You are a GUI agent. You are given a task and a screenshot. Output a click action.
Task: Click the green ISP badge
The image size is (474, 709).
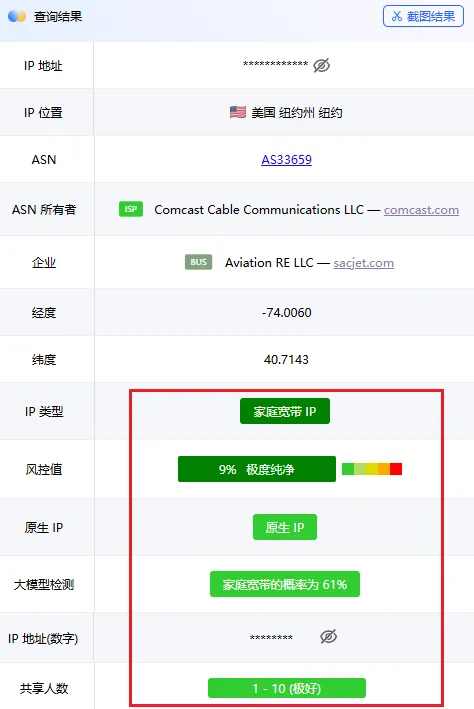point(131,209)
